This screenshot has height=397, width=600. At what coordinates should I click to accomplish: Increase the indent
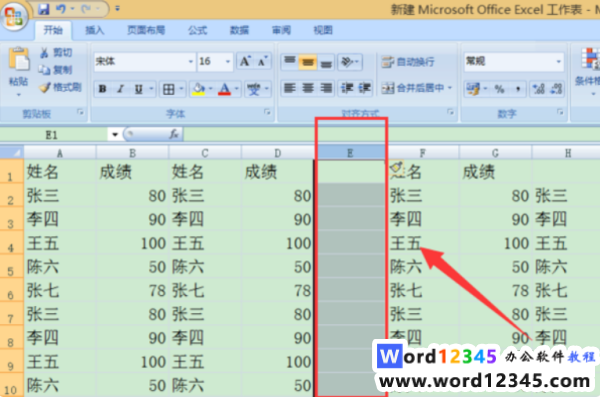coord(364,88)
